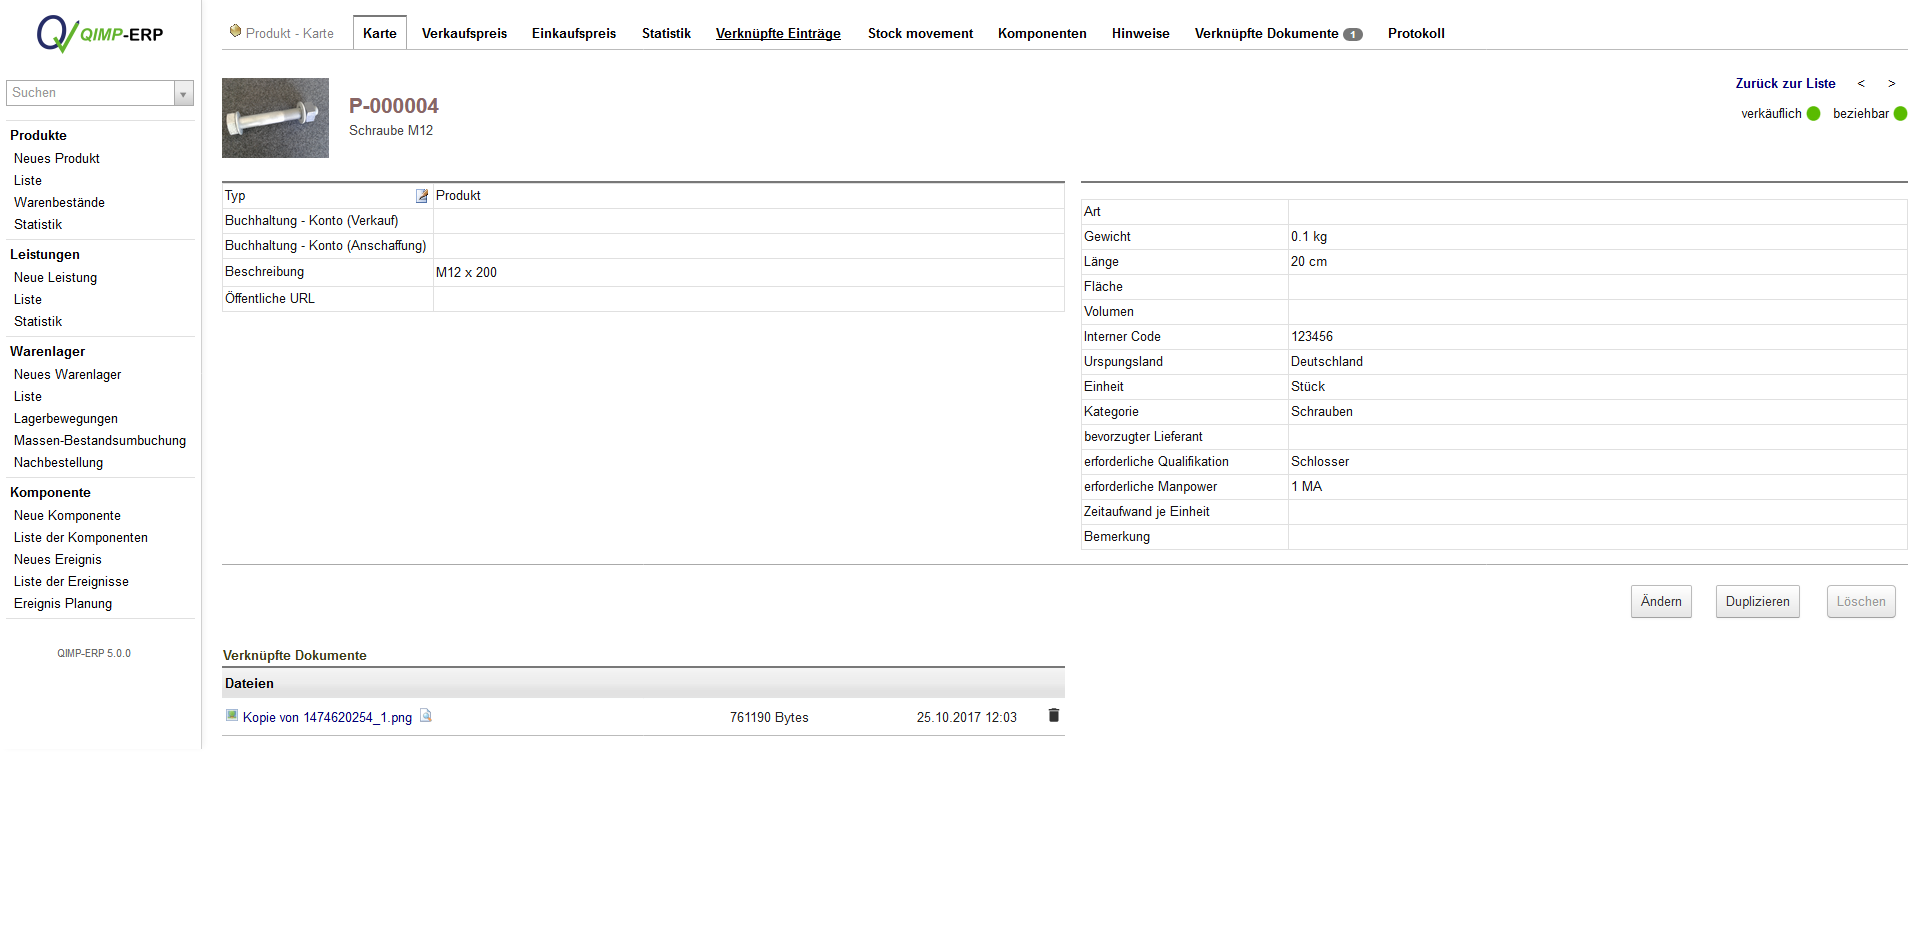The height and width of the screenshot is (928, 1918).
Task: Switch to the Verkaufspreis tab
Action: point(464,34)
